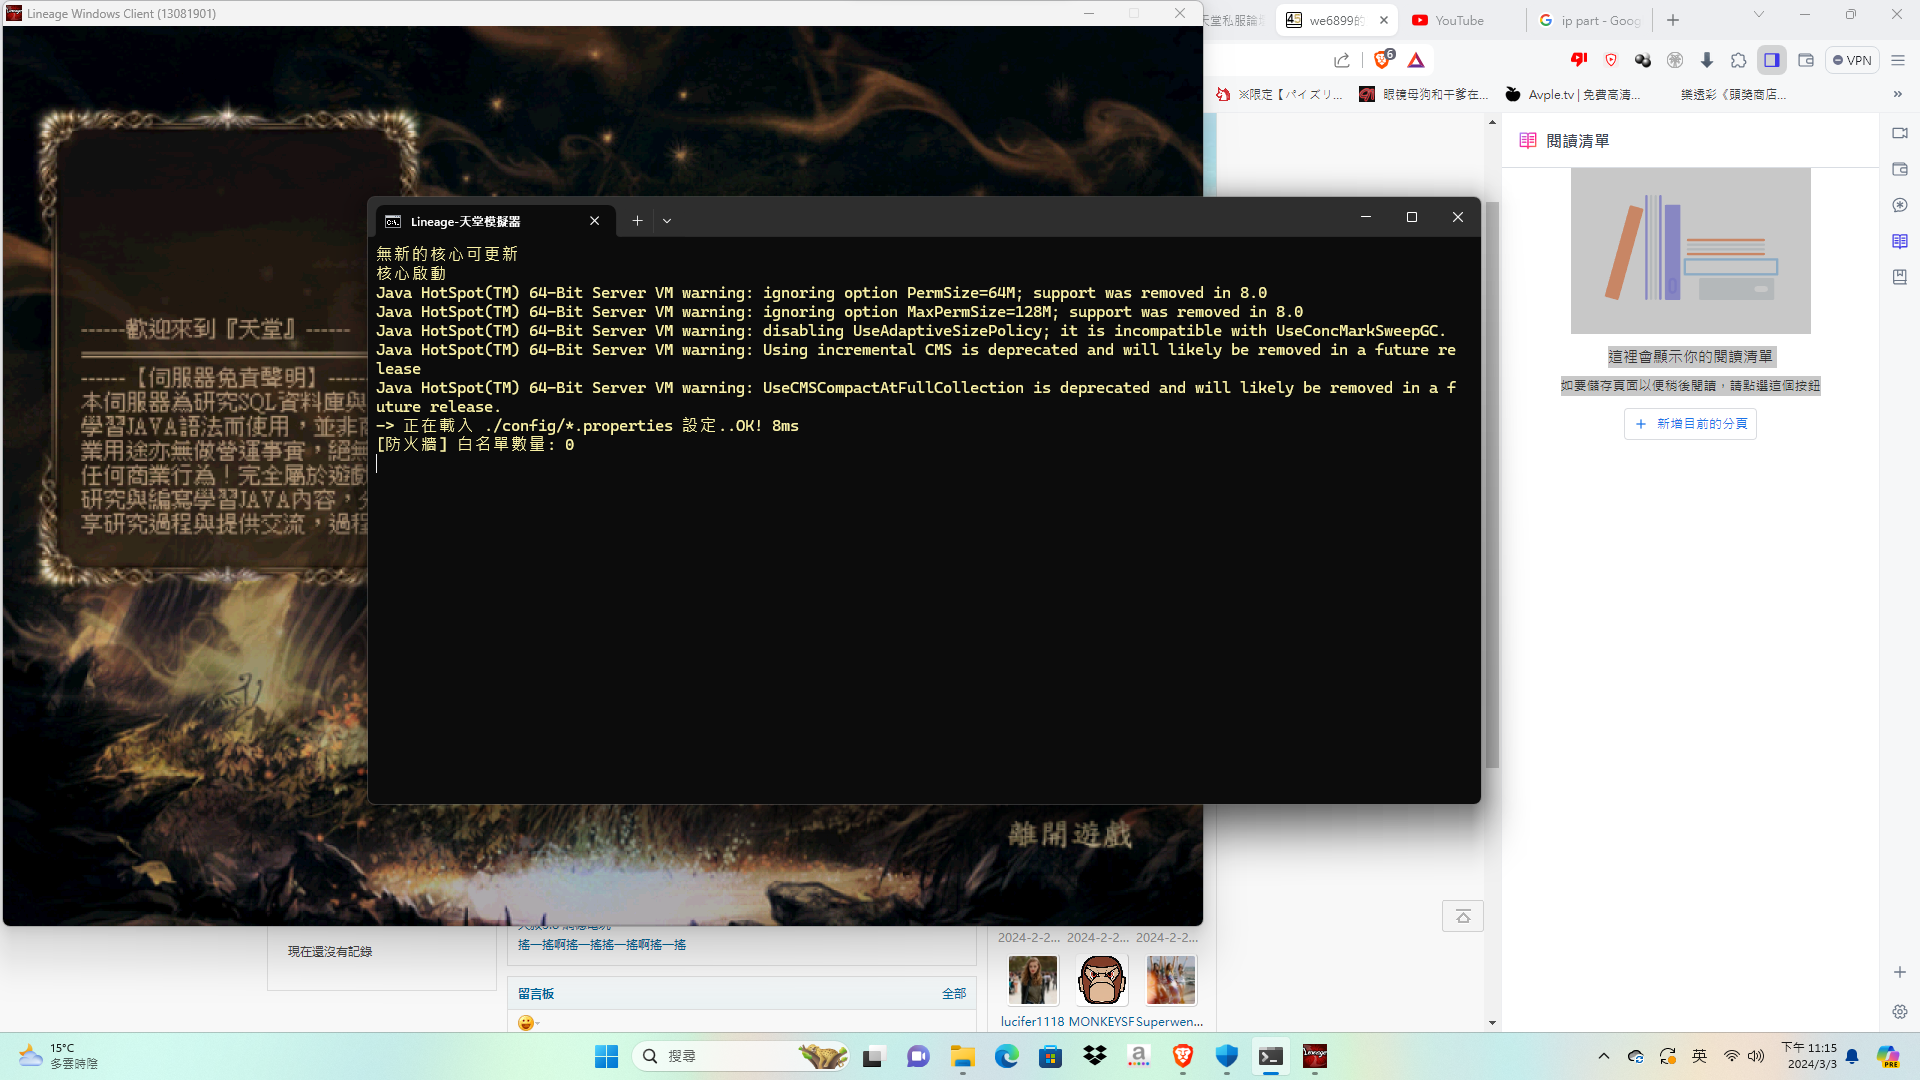This screenshot has width=1920, height=1080.
Task: Click the 搖一搖啊搖 webpage link
Action: 602,945
